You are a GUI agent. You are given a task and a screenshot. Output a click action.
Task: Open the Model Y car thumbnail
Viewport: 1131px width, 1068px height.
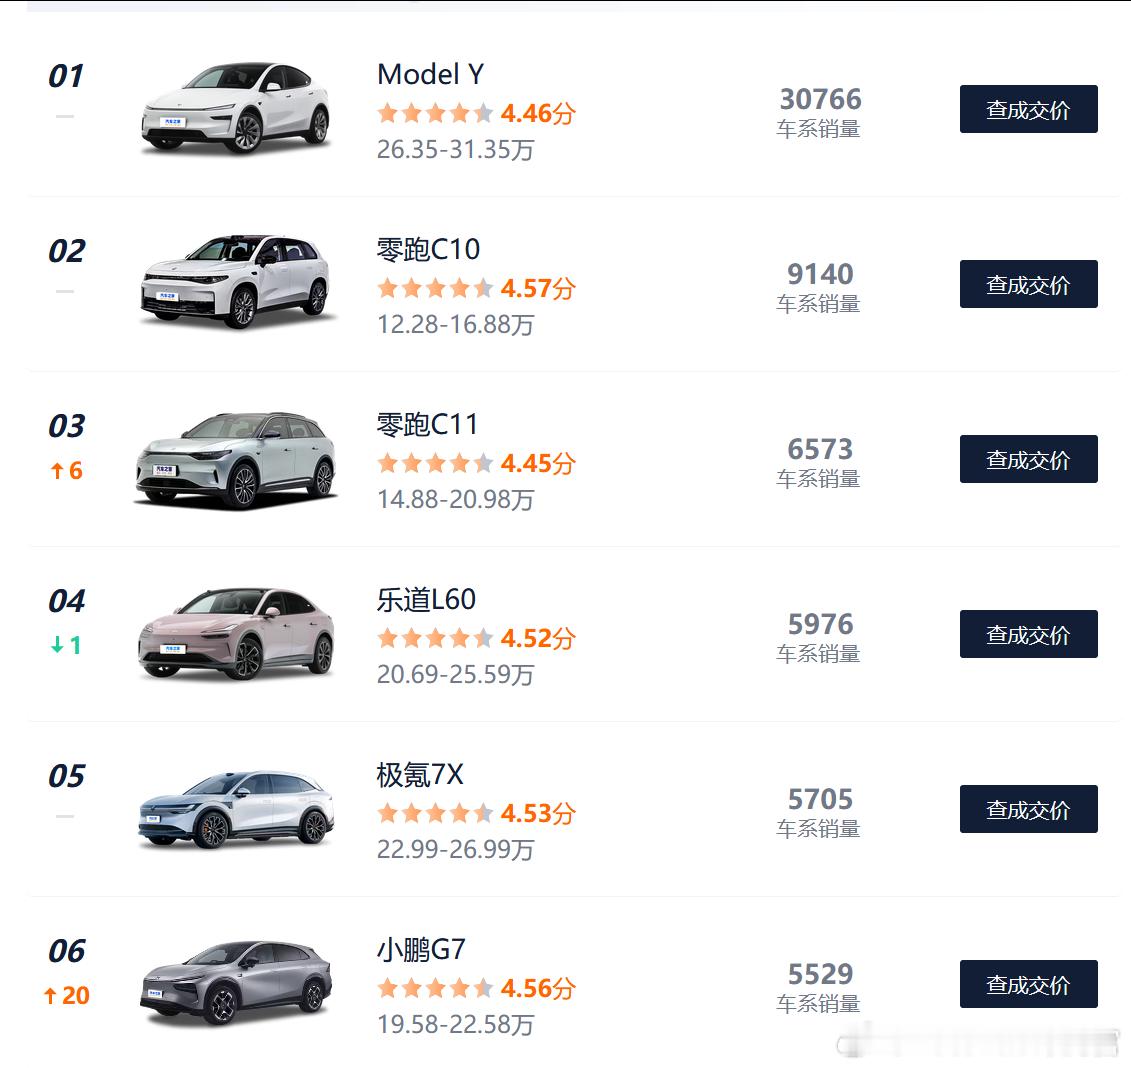click(237, 108)
